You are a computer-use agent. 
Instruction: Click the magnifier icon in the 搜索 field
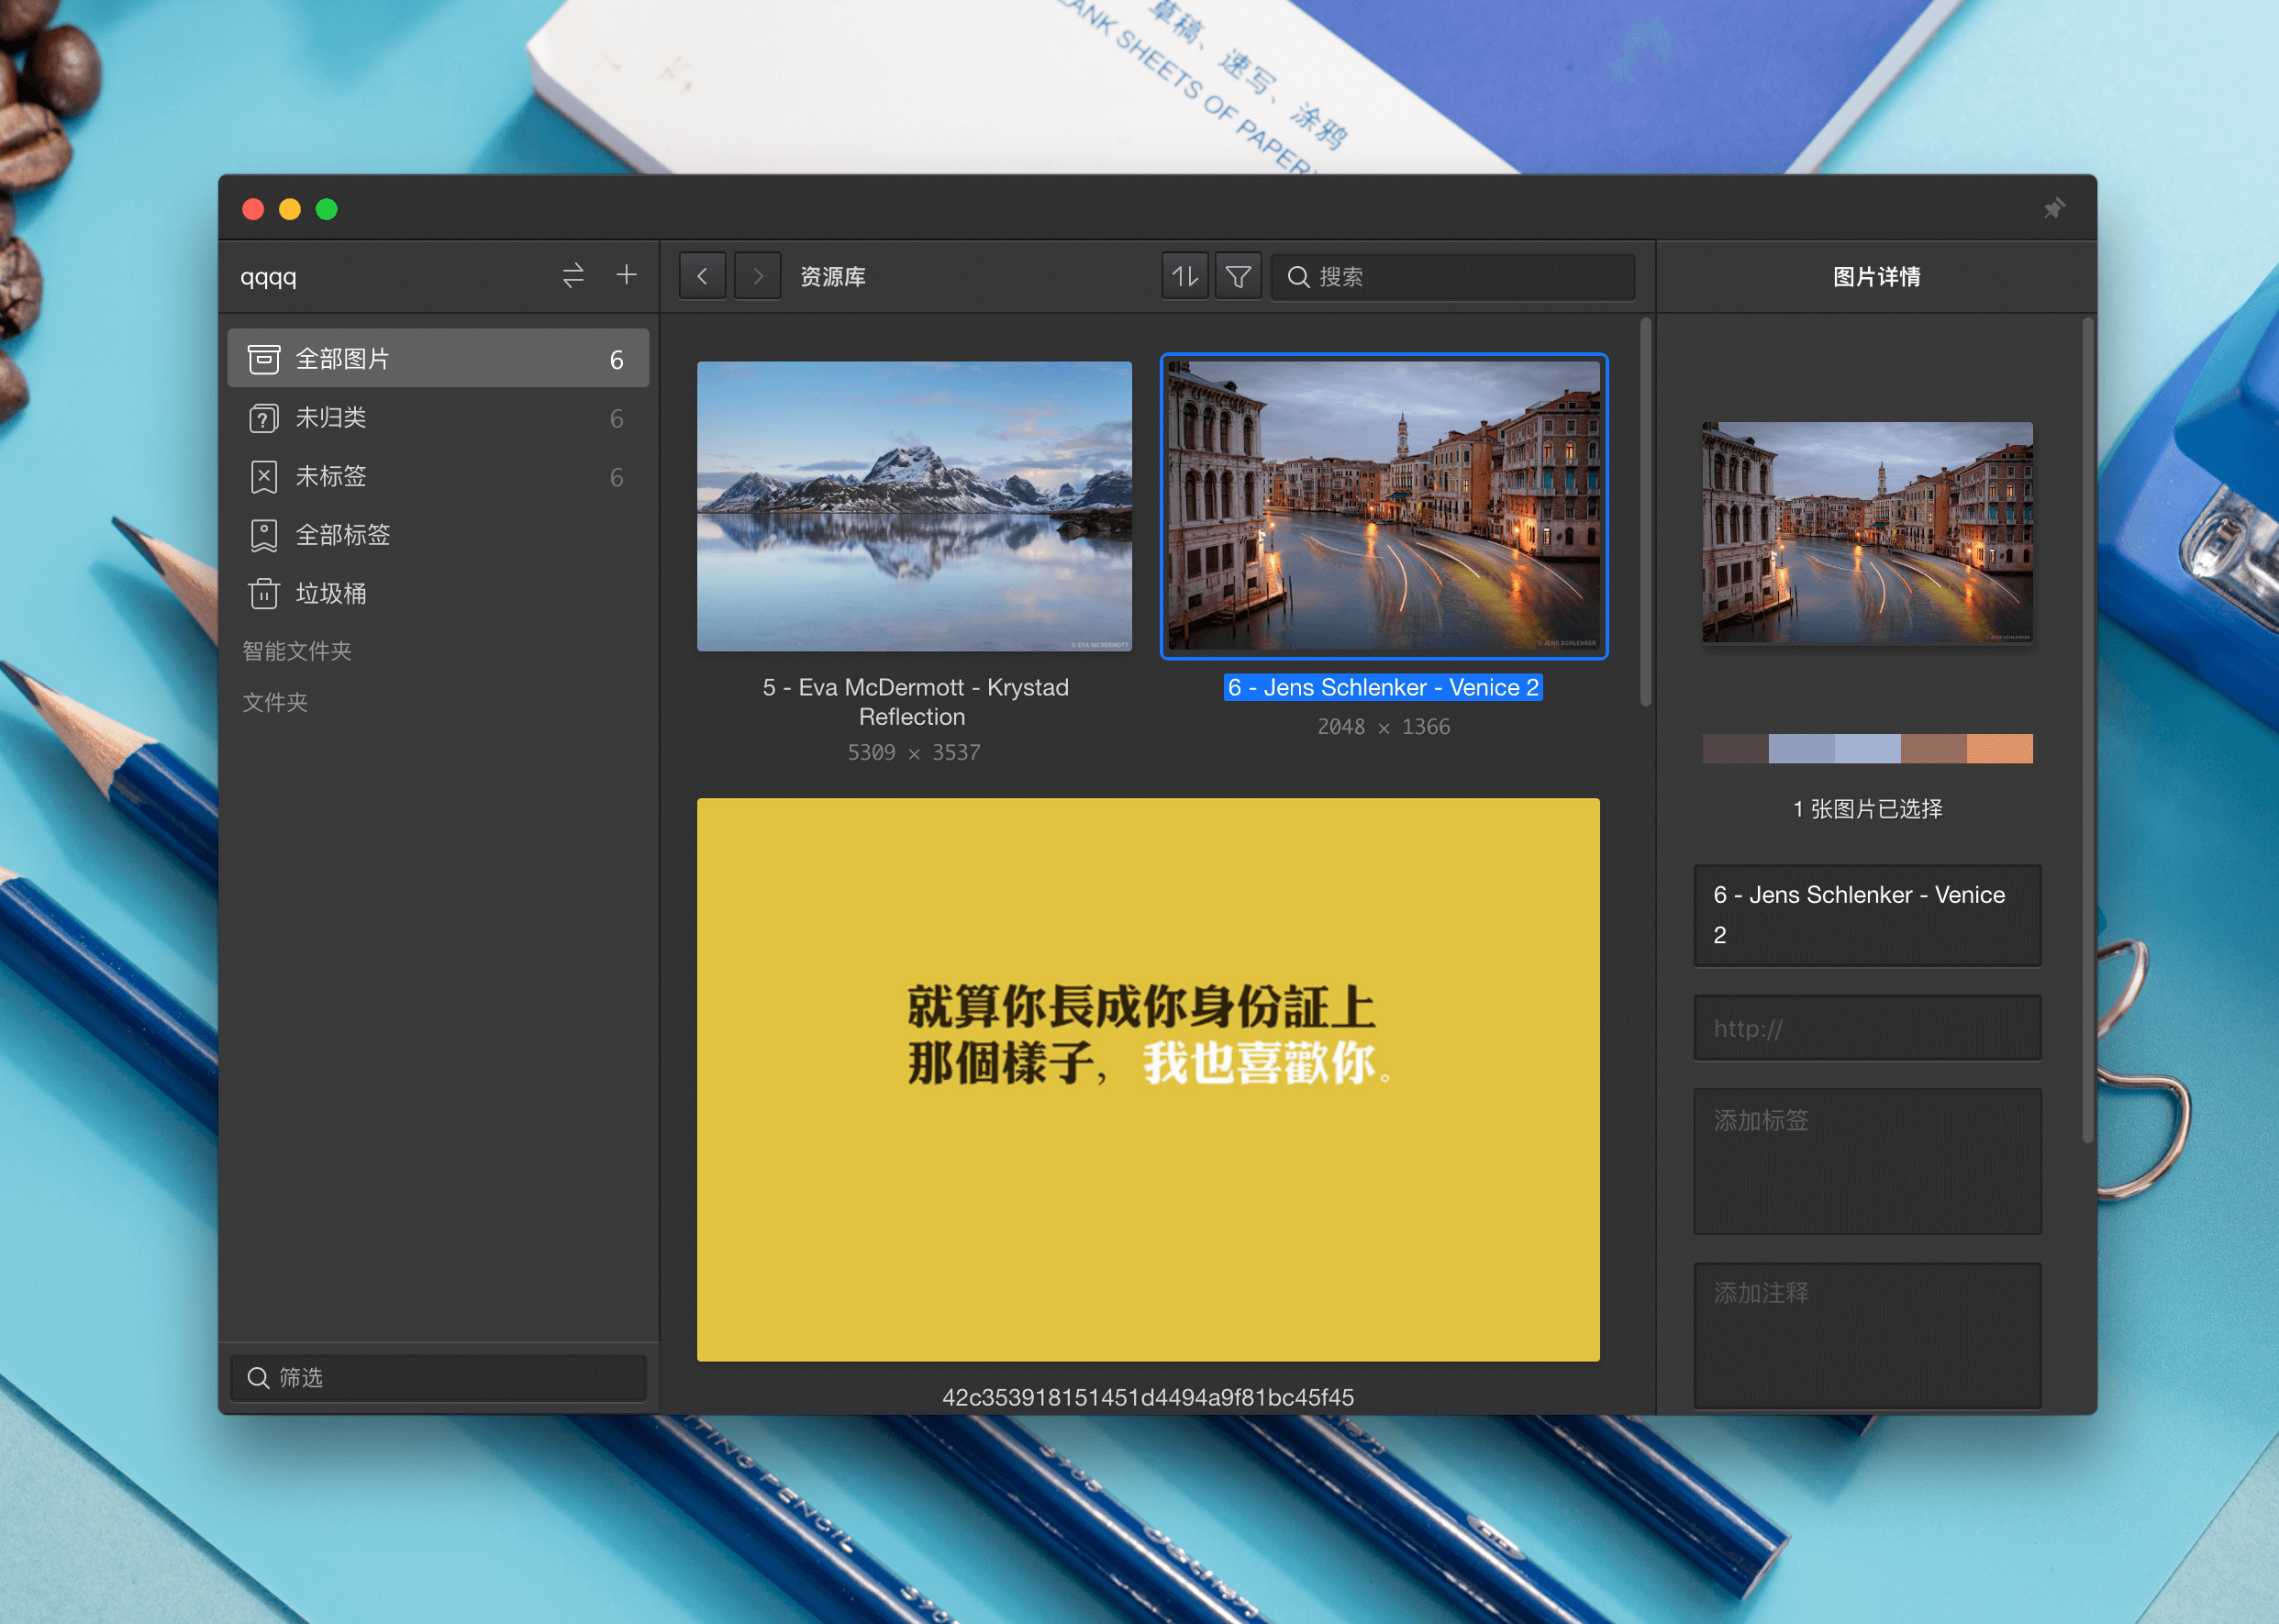(x=1298, y=277)
